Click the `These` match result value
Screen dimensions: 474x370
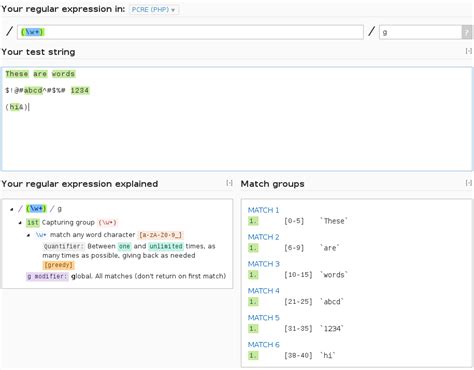coord(334,221)
